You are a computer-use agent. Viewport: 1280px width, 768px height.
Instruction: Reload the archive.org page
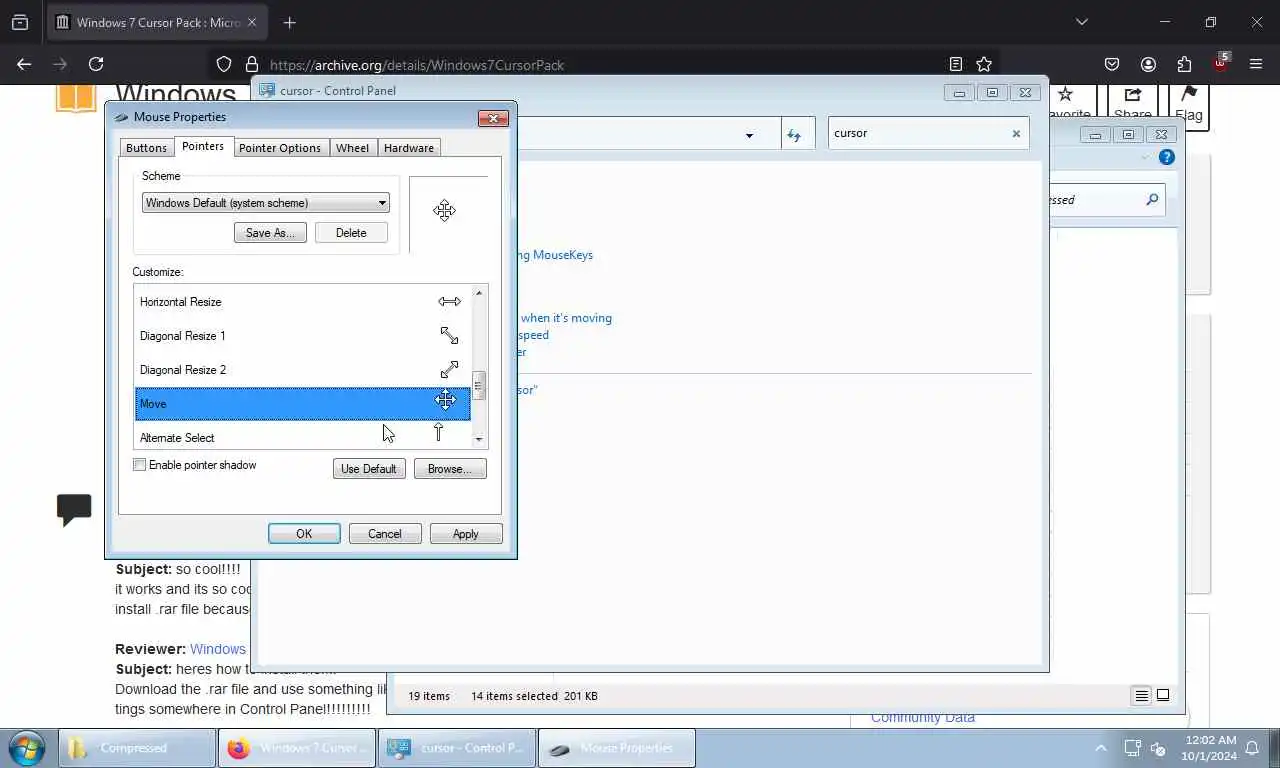coord(96,64)
